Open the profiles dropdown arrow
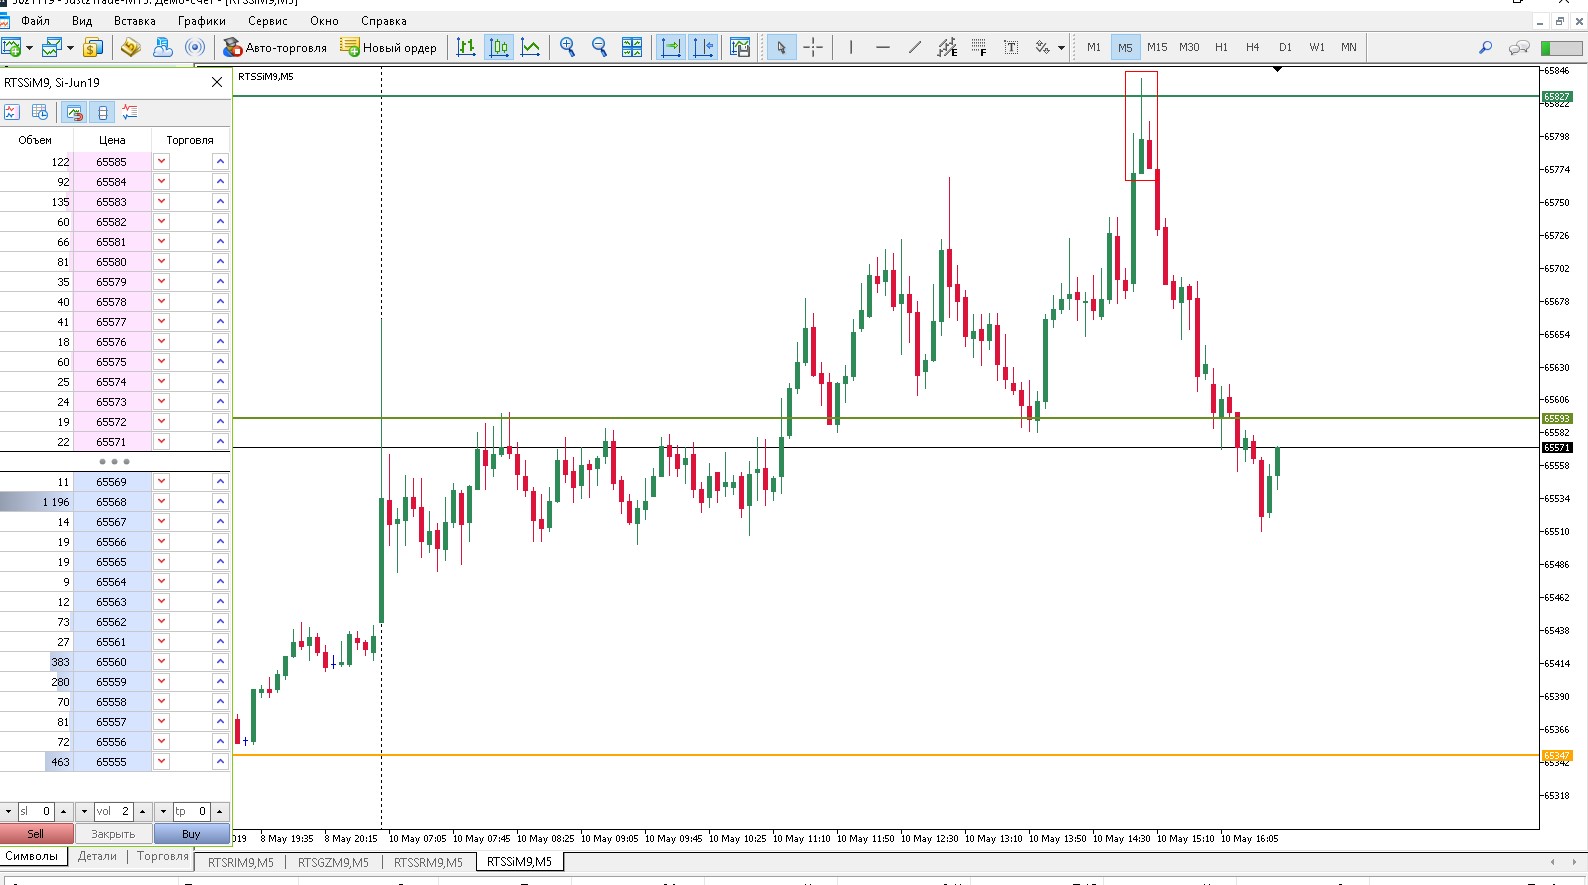The width and height of the screenshot is (1588, 885). 70,47
